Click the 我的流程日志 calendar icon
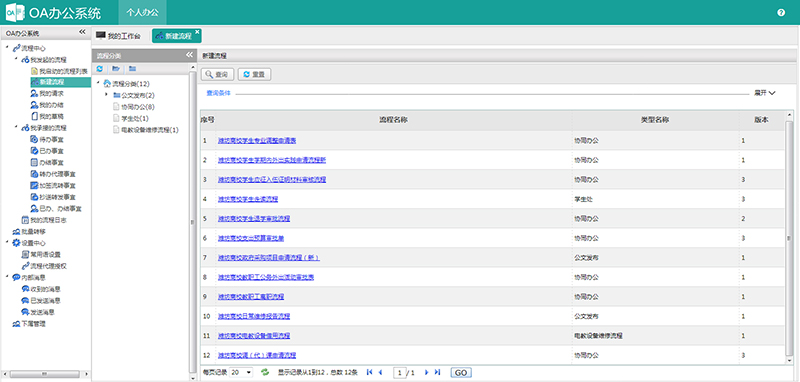Viewport: 800px width, 382px height. tap(24, 220)
